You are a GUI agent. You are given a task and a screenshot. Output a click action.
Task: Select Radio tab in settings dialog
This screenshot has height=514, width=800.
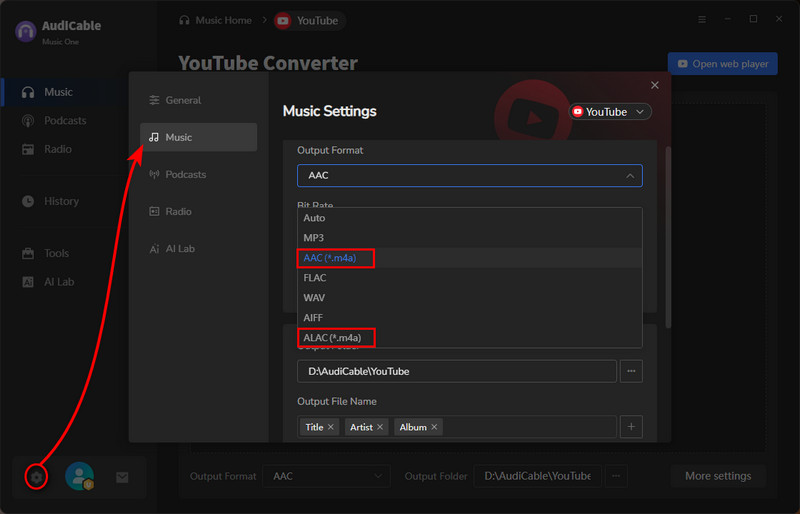198,211
